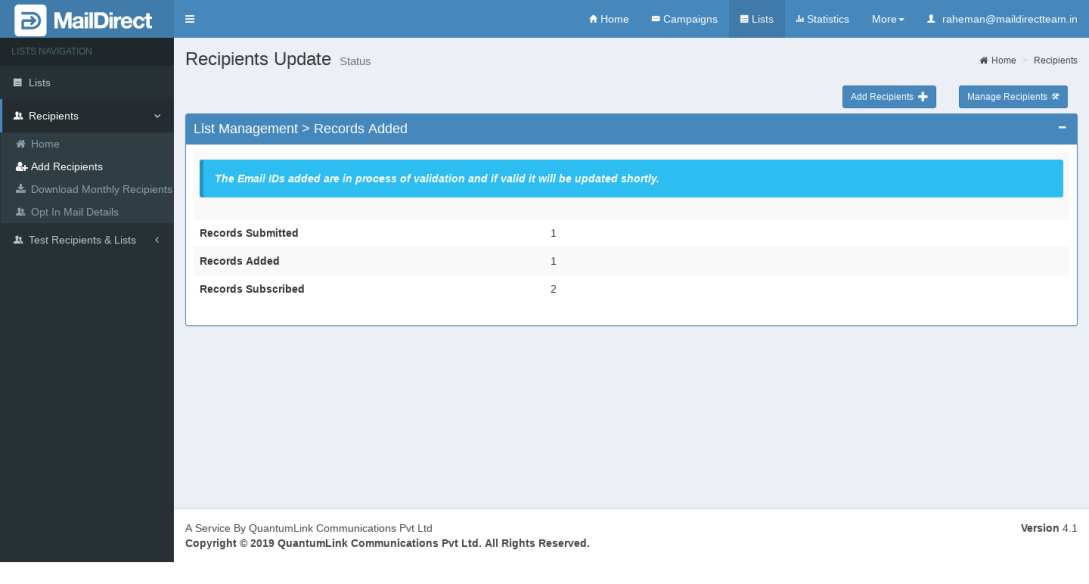Open the More dropdown in navbar
Image resolution: width=1089 pixels, height=584 pixels.
click(x=887, y=19)
